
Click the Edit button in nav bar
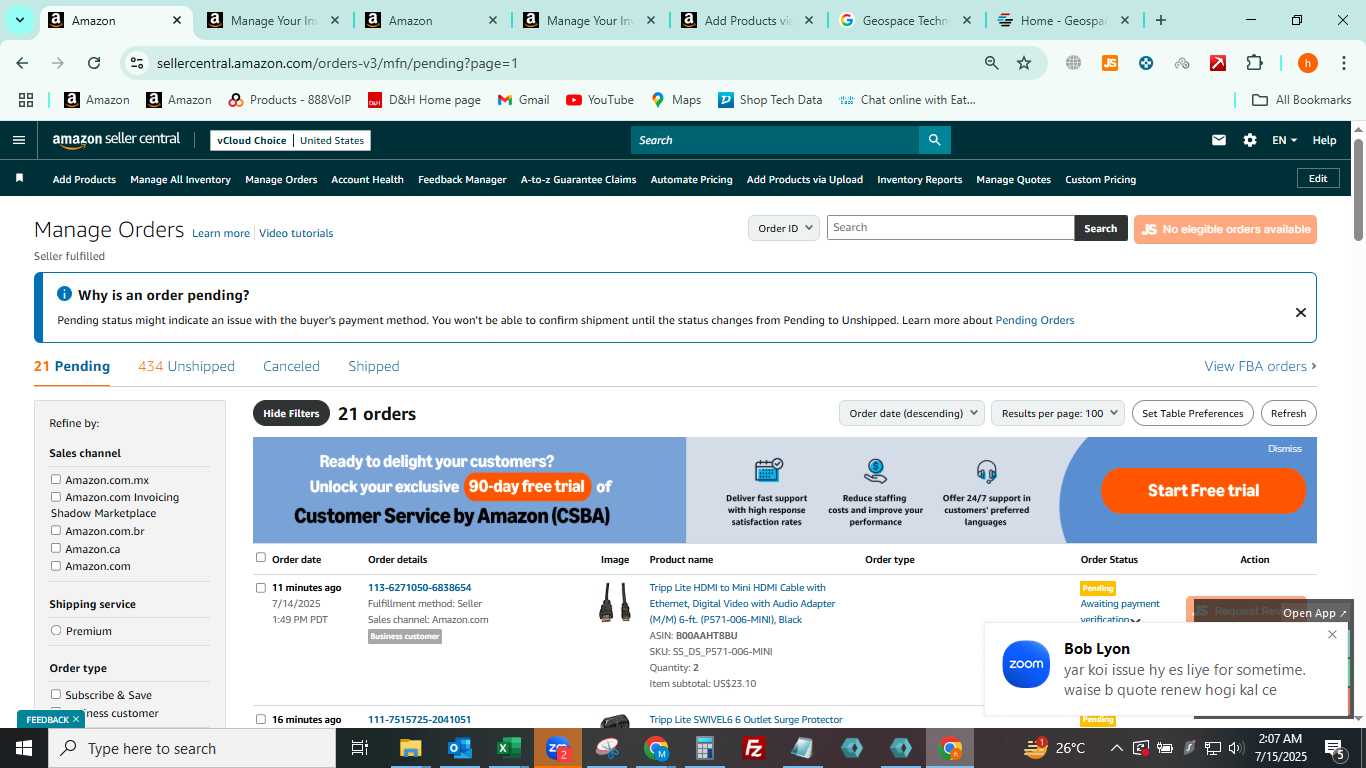(x=1318, y=178)
